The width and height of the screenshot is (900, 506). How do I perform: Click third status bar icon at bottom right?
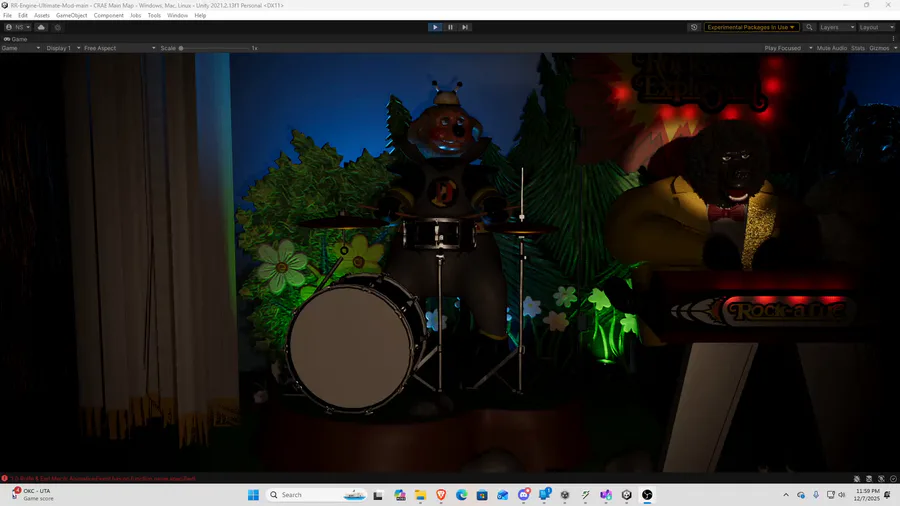point(881,478)
